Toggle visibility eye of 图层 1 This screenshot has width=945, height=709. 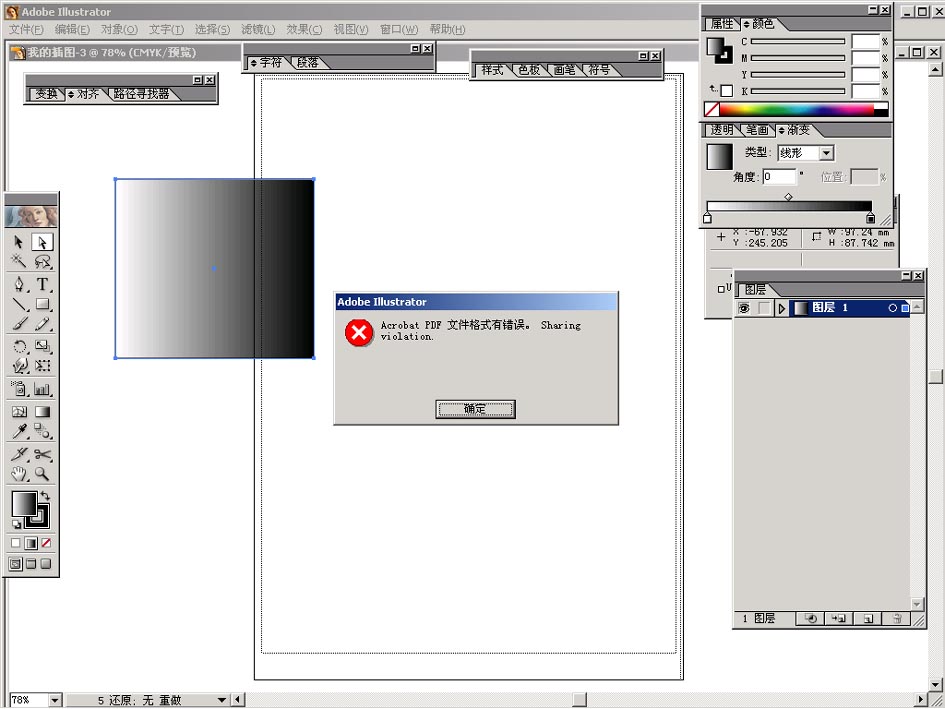click(744, 308)
